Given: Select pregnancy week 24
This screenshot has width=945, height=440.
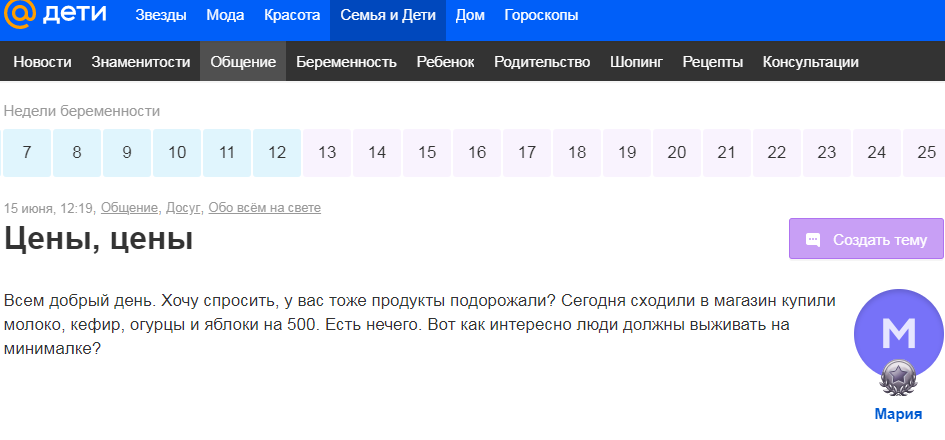Looking at the screenshot, I should pos(877,152).
